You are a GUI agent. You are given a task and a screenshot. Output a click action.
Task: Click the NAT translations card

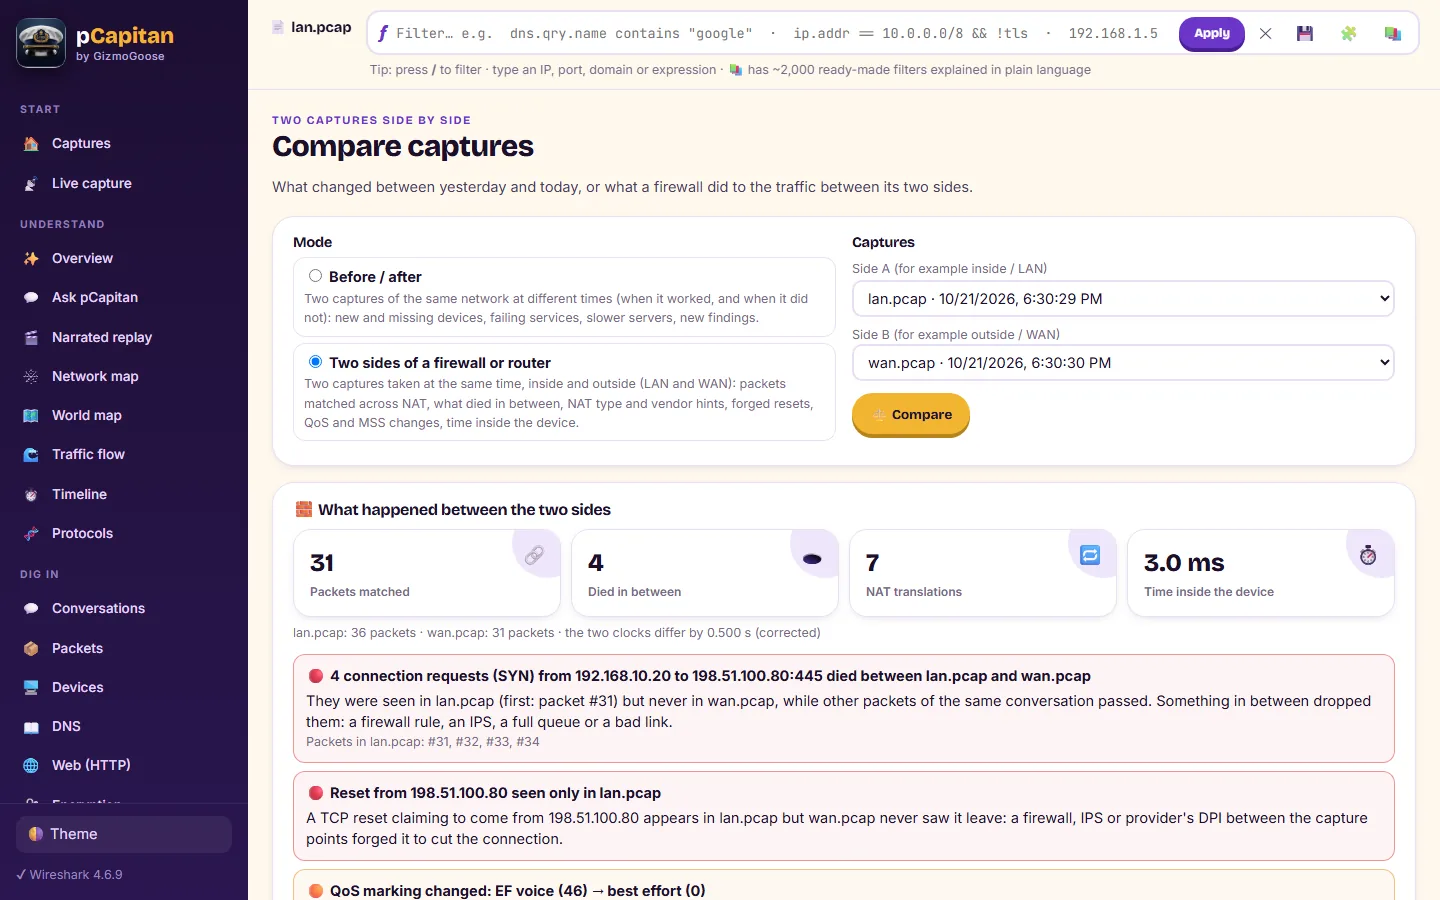pos(983,573)
